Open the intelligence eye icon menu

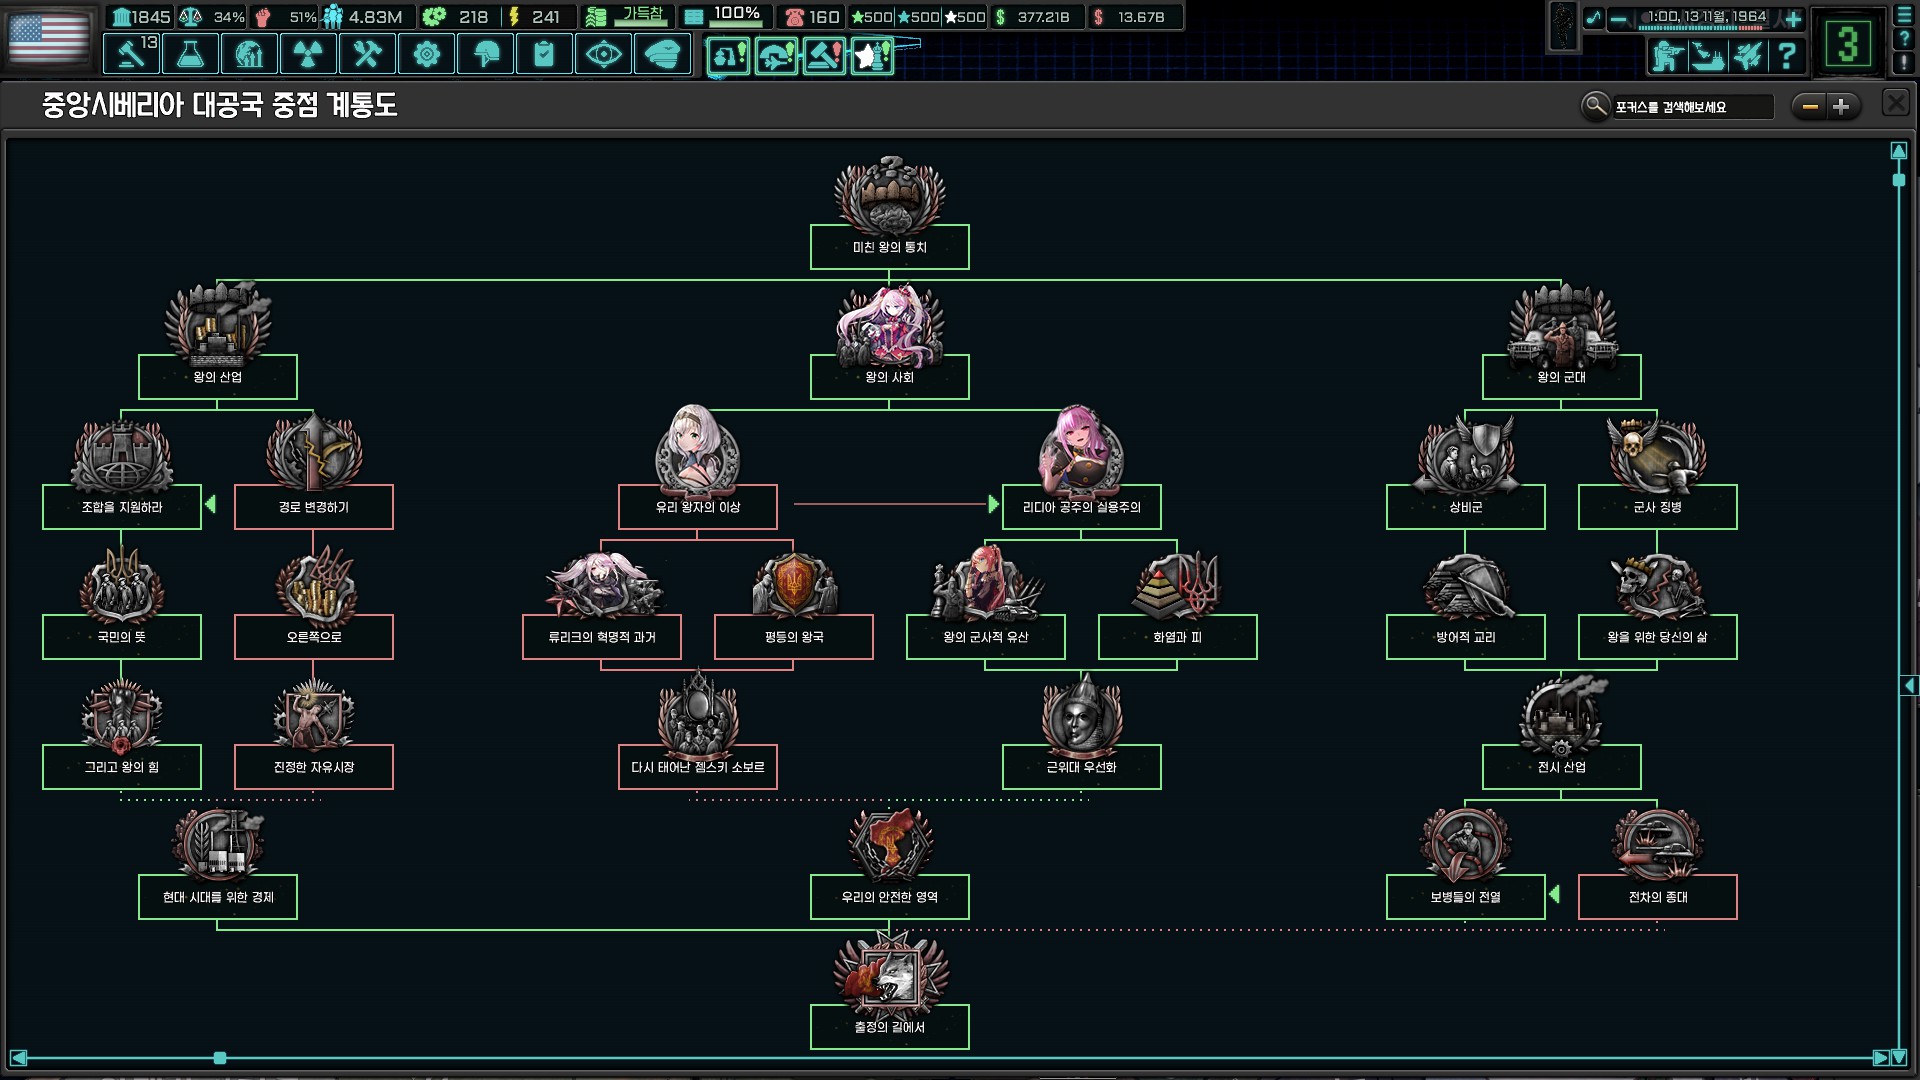pyautogui.click(x=603, y=54)
